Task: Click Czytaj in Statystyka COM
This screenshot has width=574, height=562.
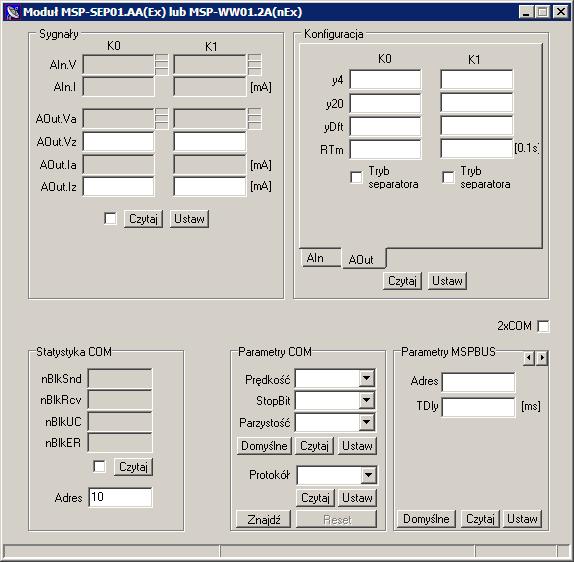Action: click(133, 467)
